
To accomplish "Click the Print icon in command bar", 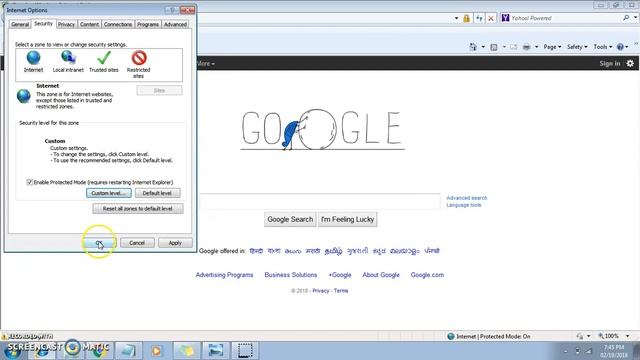I will pyautogui.click(x=527, y=47).
